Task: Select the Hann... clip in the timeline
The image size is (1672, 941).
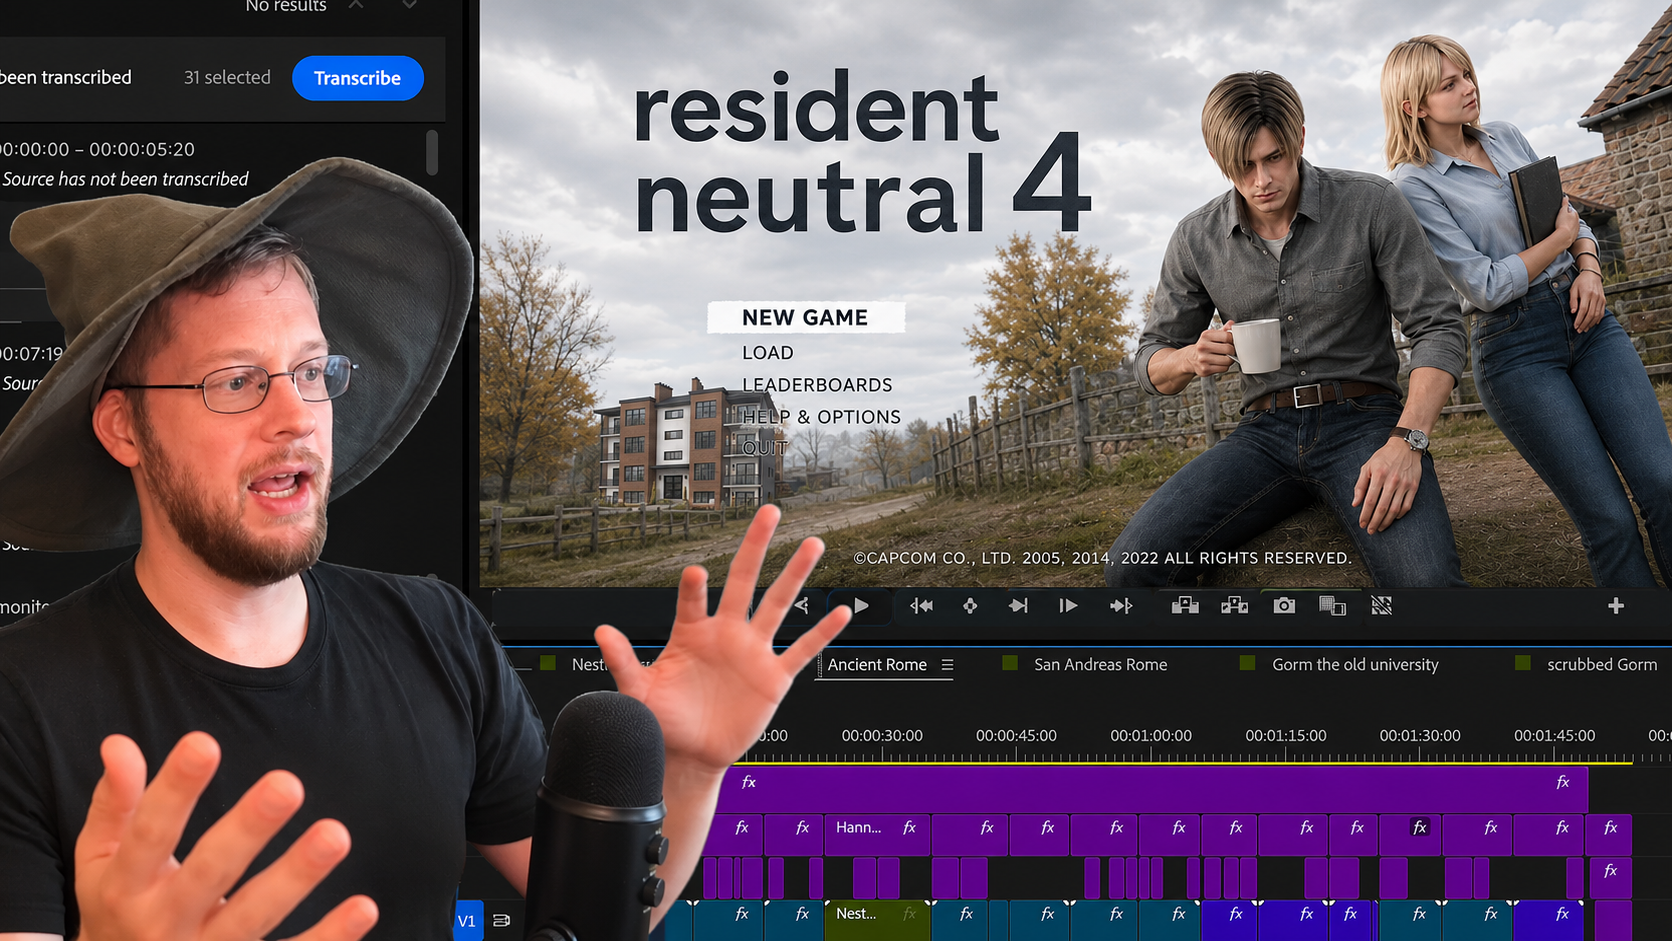Action: (875, 834)
